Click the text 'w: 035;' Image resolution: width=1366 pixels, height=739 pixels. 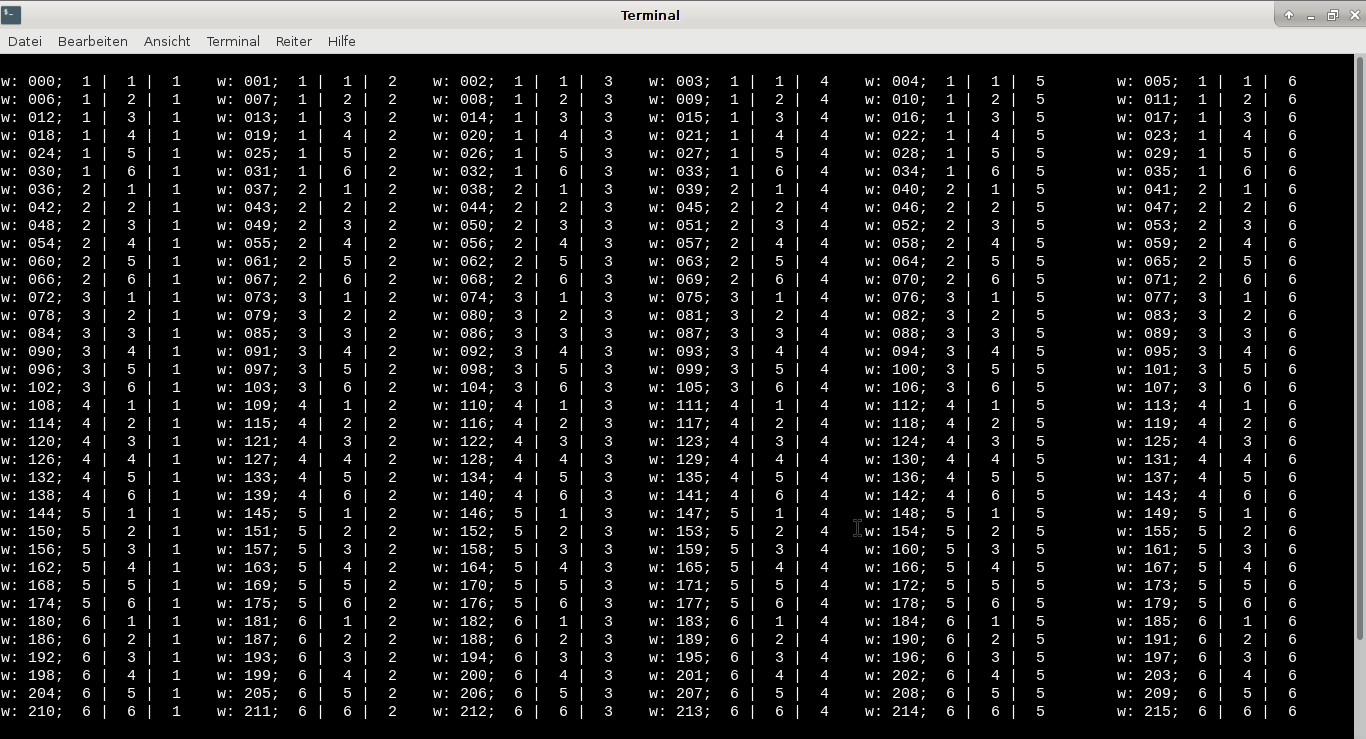(1147, 171)
